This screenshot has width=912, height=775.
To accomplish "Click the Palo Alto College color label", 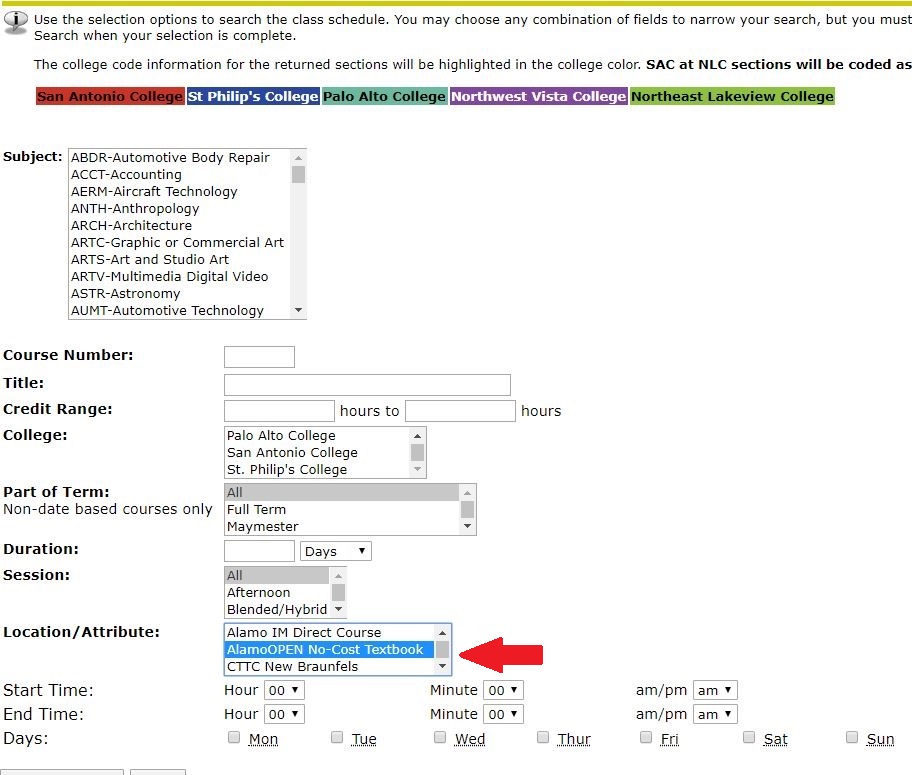I will [x=384, y=96].
